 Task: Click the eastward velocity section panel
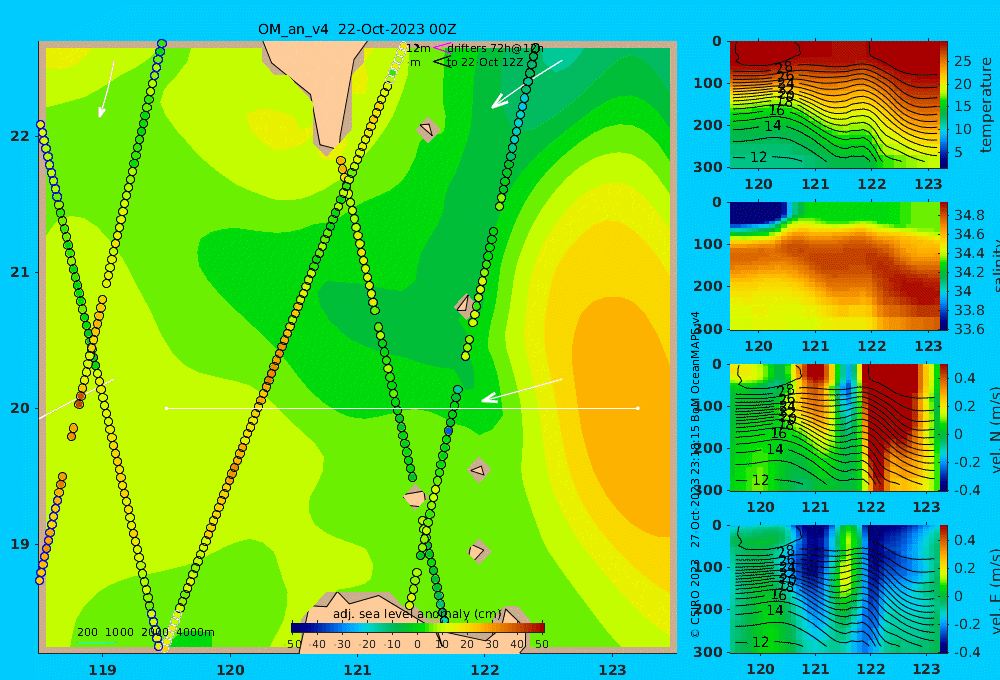tap(834, 589)
